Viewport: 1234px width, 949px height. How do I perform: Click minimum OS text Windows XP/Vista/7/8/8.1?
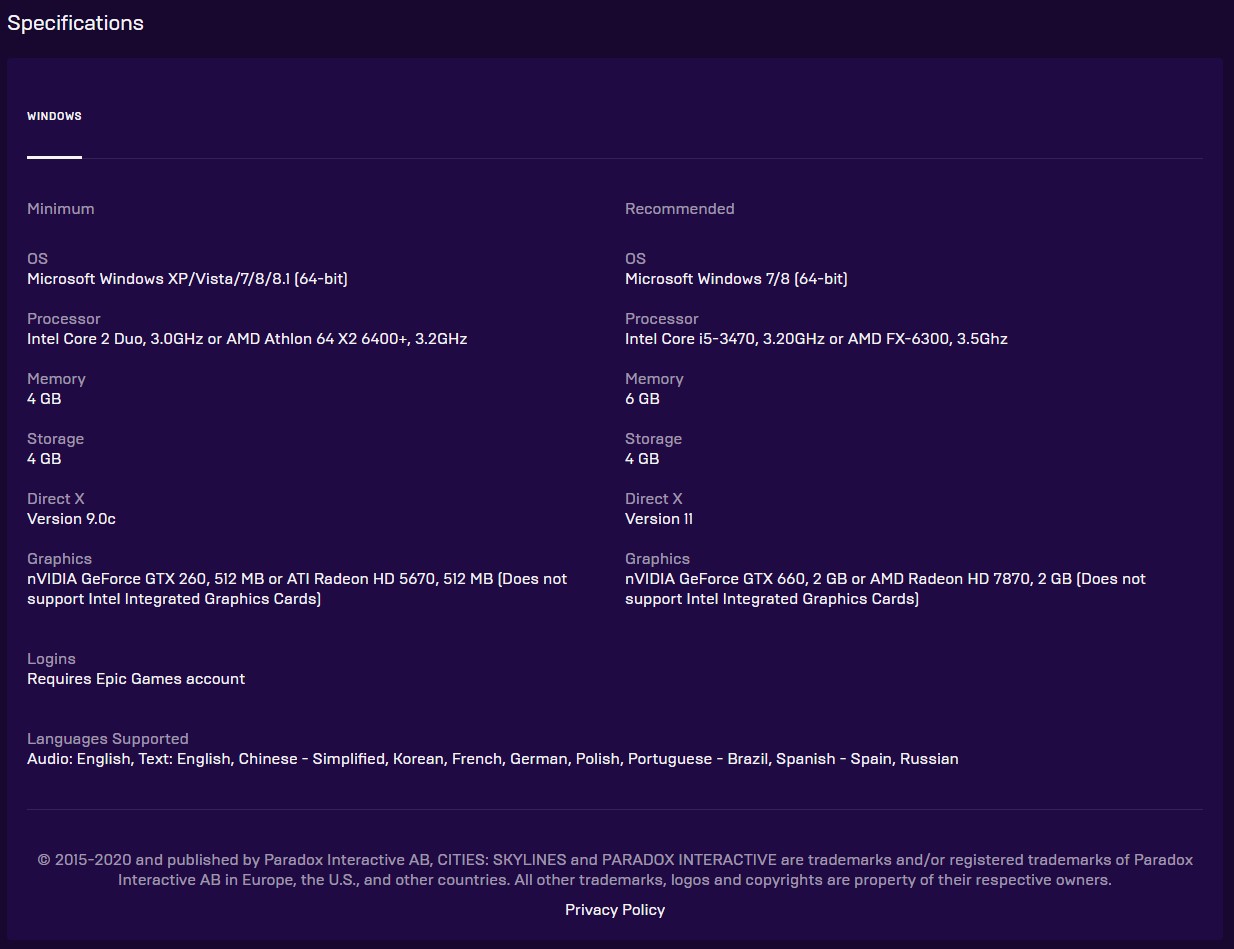click(x=187, y=279)
